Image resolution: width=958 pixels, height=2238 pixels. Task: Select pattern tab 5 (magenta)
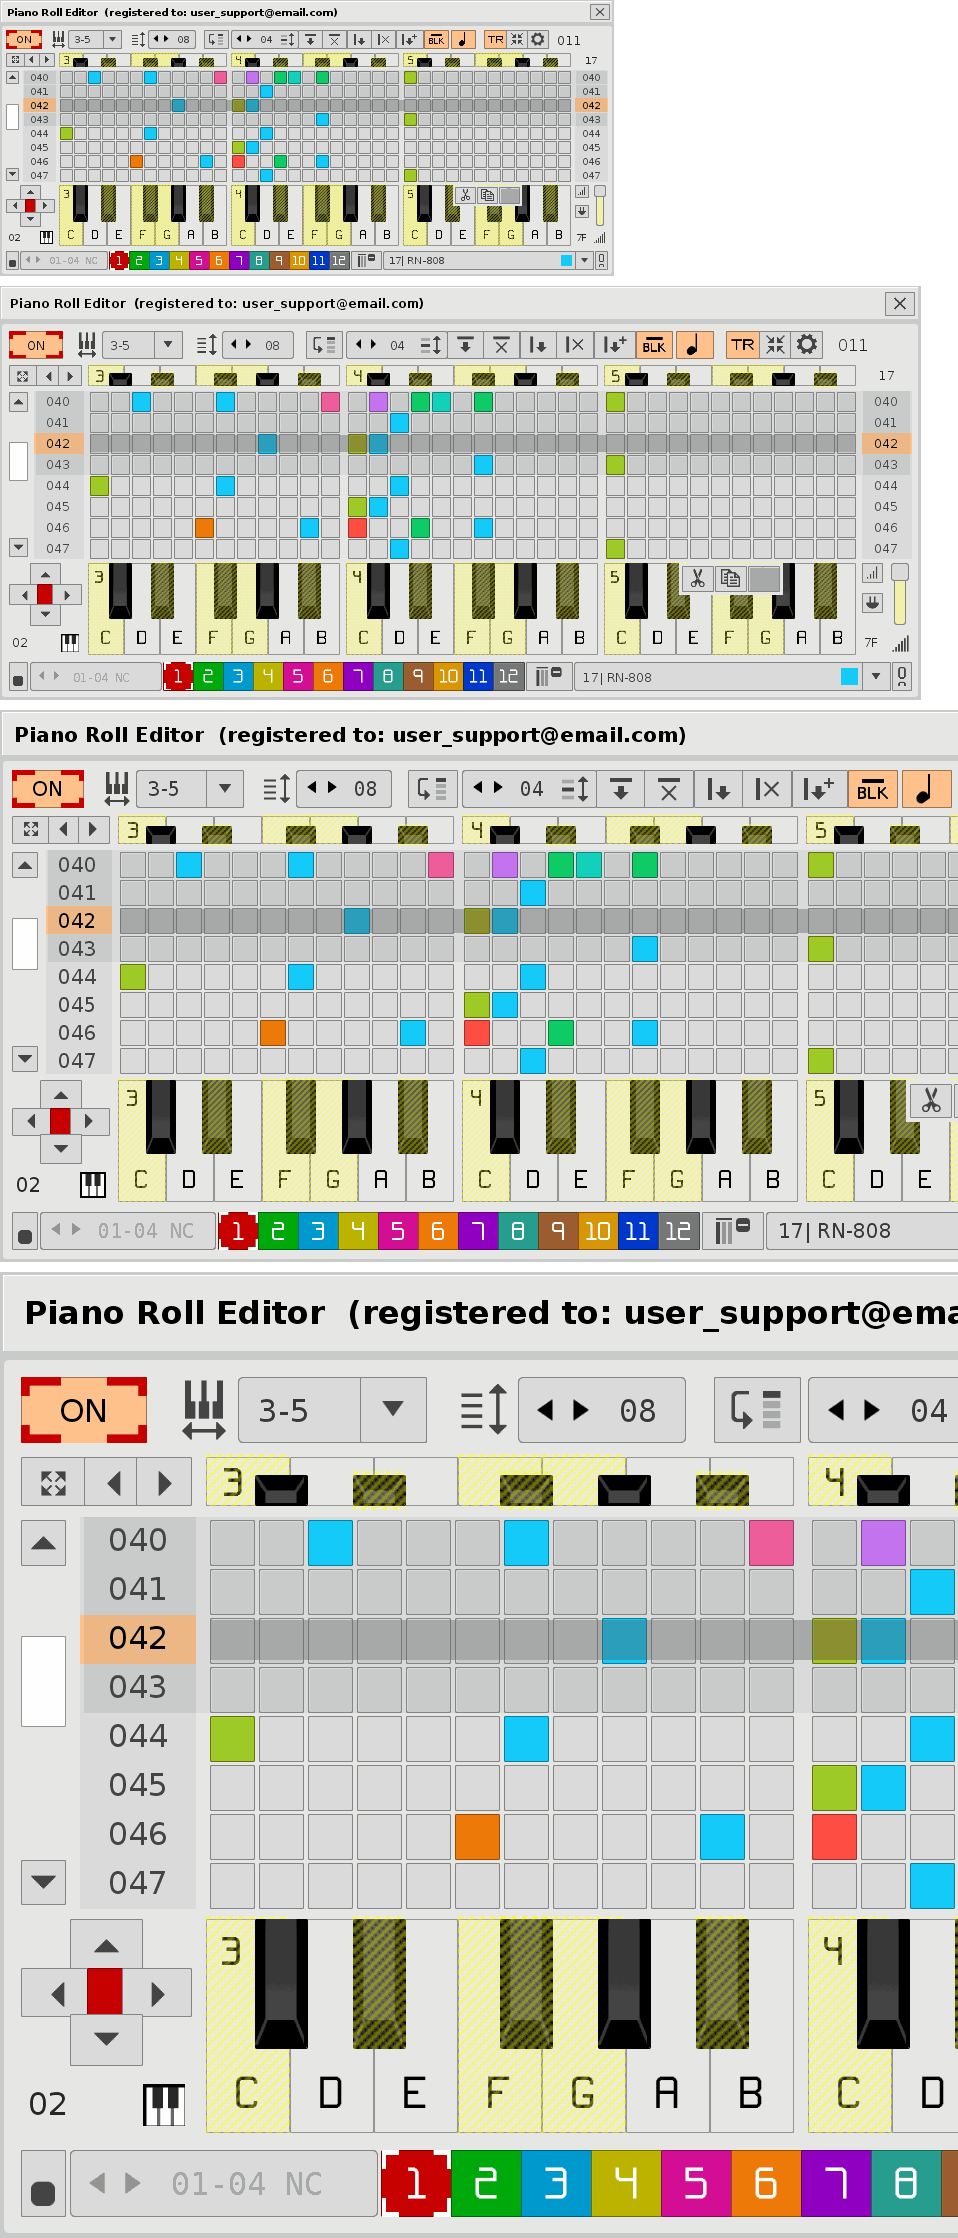coord(297,677)
